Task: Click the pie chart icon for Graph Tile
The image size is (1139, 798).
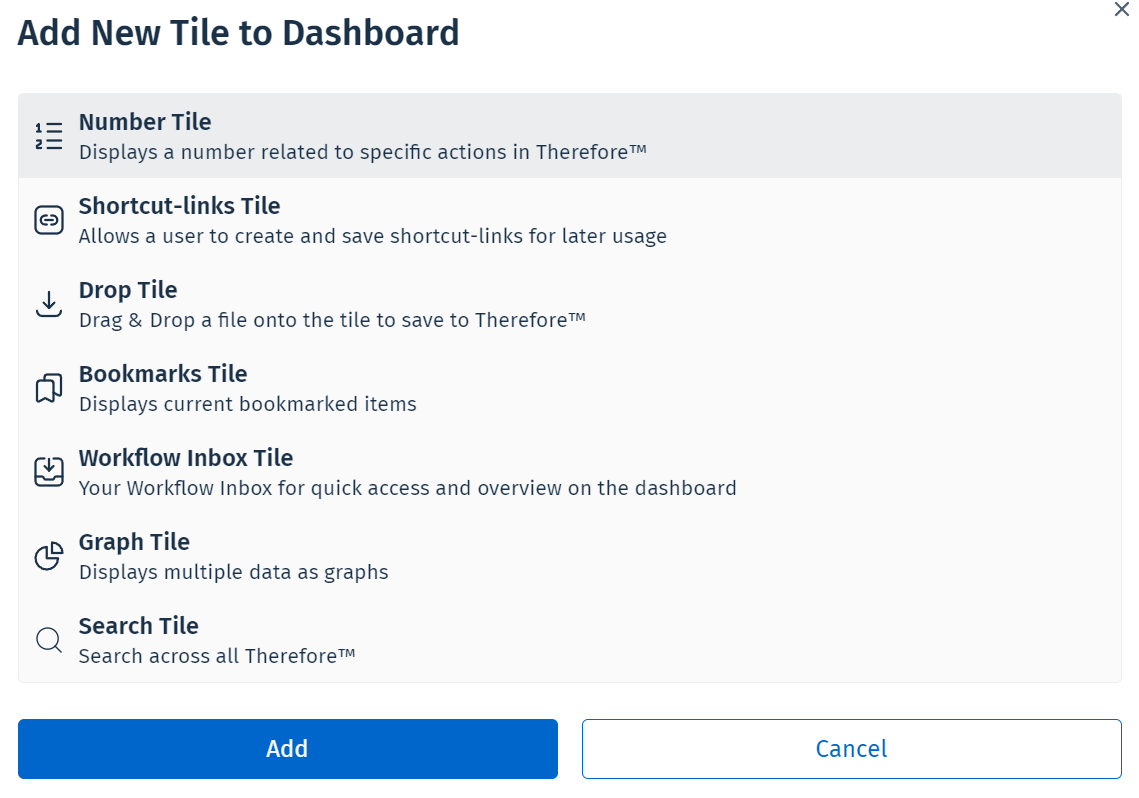Action: point(49,556)
